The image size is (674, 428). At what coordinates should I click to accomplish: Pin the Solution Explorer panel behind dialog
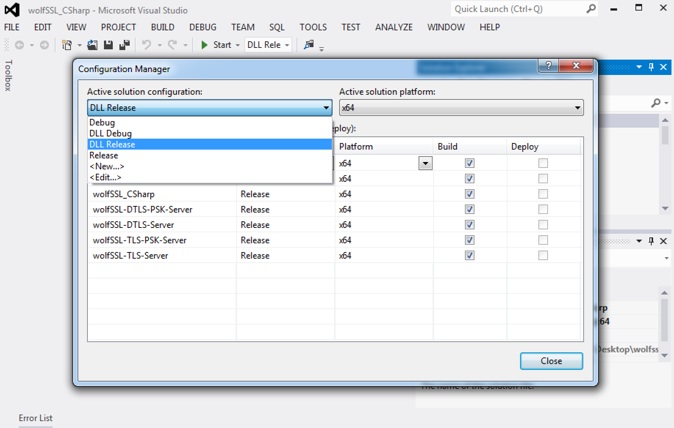point(651,67)
